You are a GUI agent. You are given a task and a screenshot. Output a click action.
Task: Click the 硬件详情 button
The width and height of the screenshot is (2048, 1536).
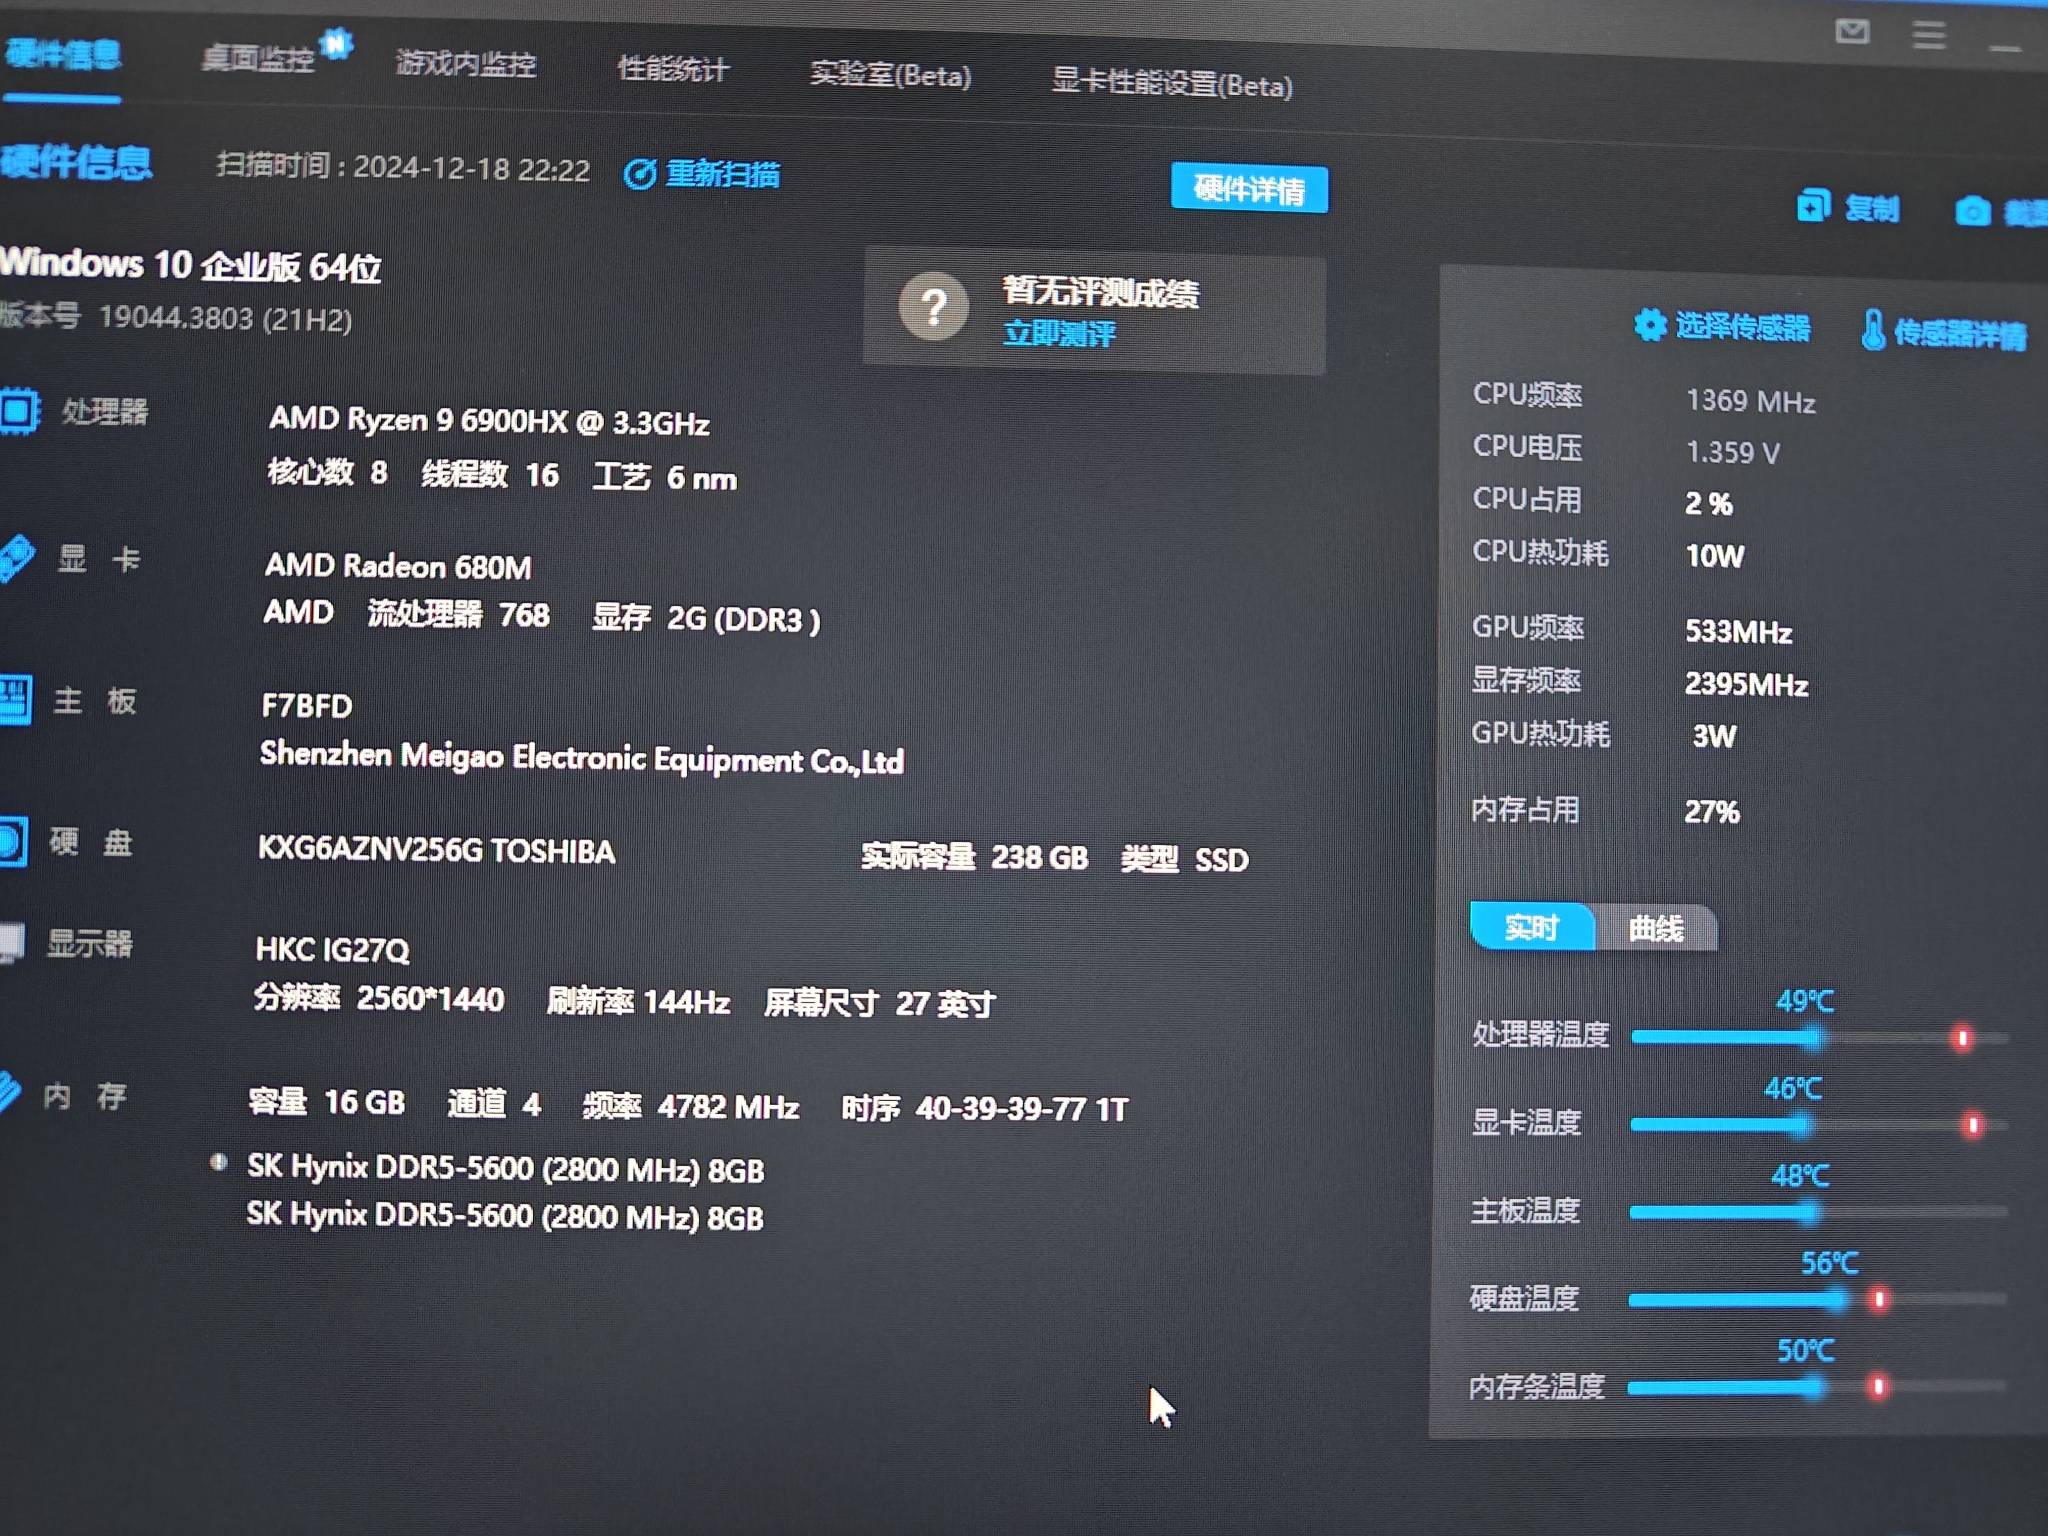pos(1249,188)
